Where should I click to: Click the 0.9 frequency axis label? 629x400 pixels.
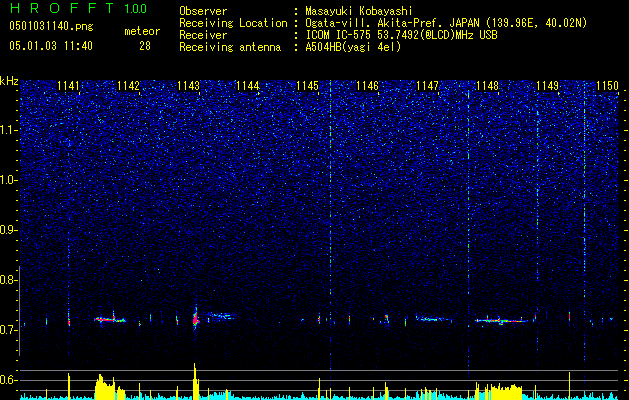[x=9, y=230]
